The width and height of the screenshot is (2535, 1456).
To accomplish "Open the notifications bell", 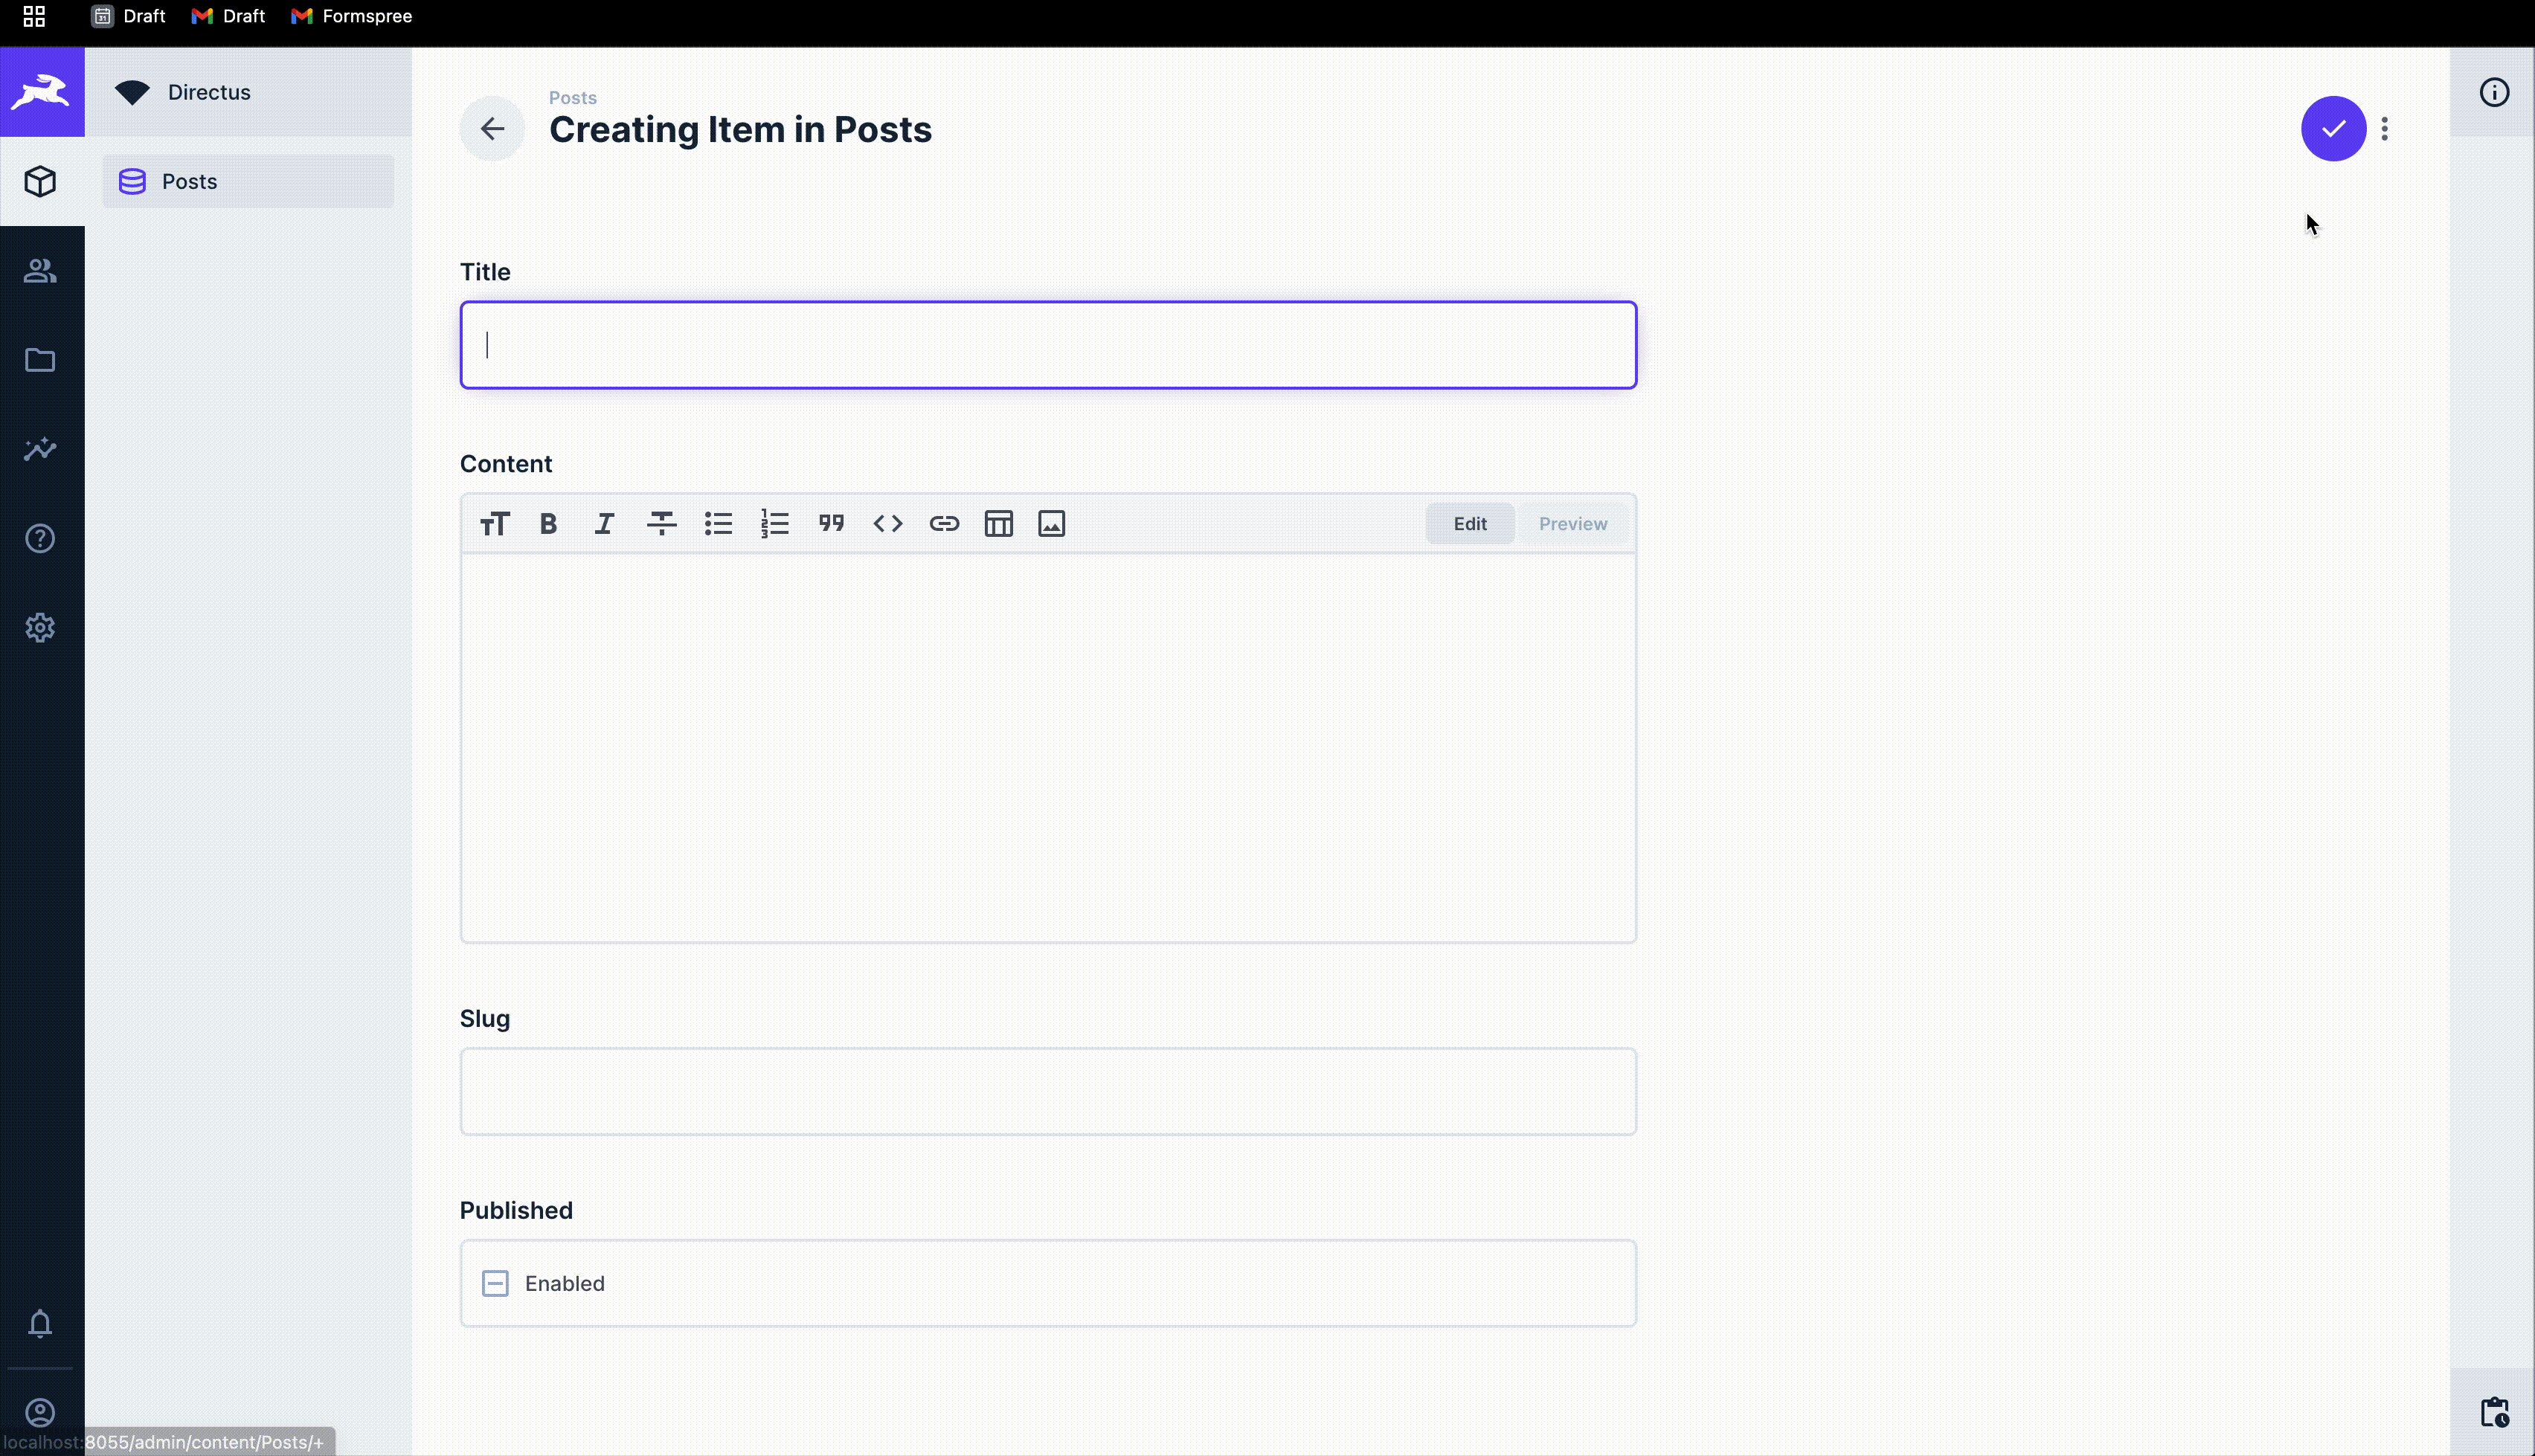I will pos(40,1324).
